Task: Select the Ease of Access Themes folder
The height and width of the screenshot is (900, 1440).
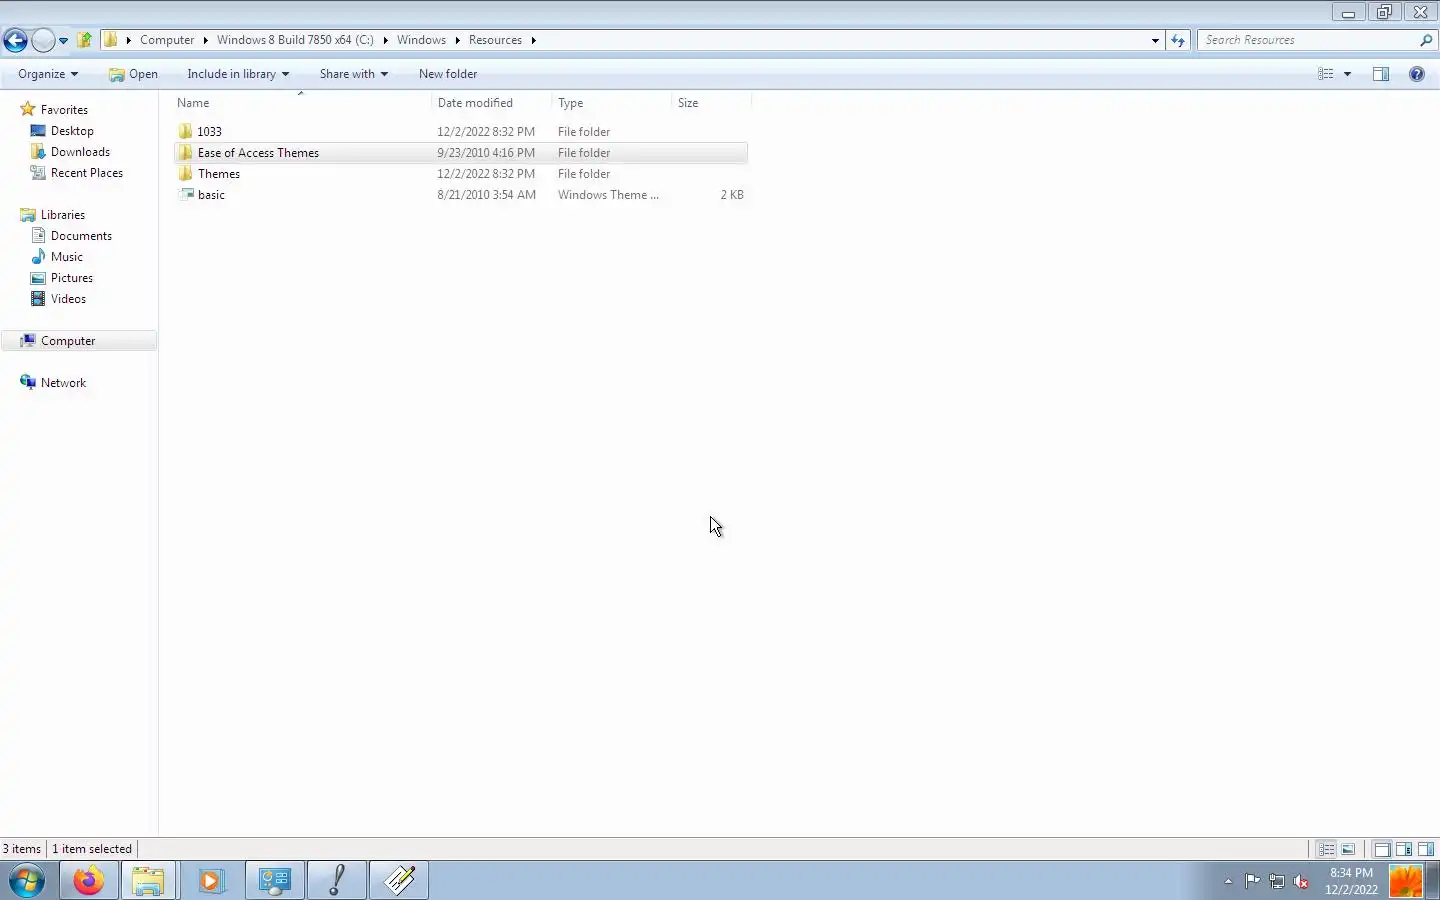Action: click(x=460, y=153)
